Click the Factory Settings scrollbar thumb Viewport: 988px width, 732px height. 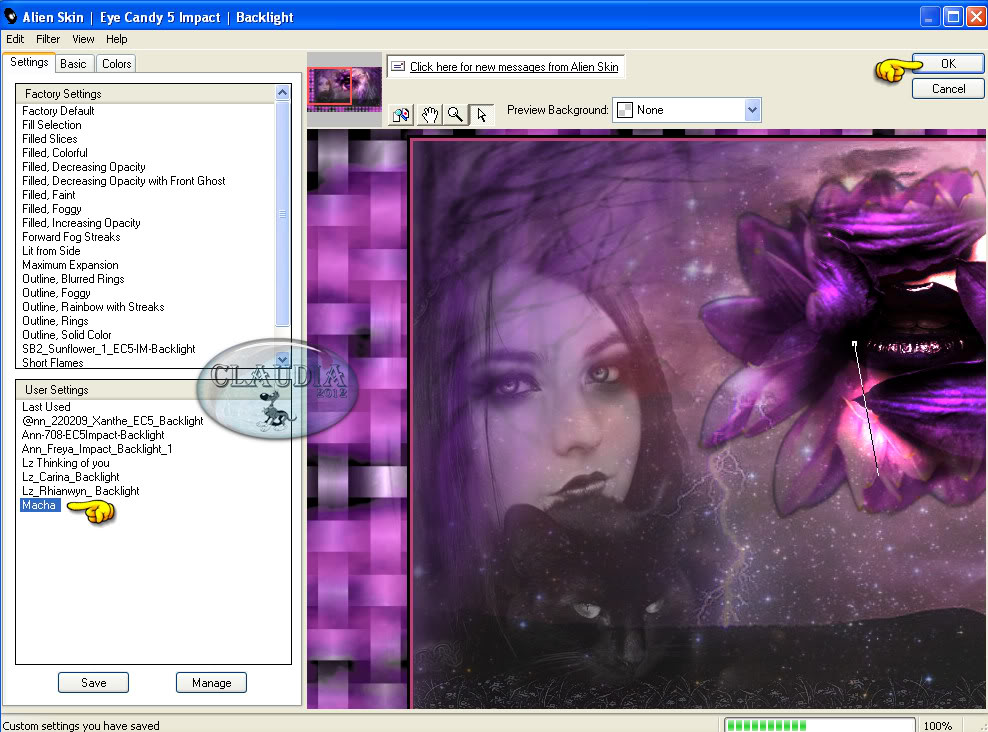click(282, 214)
